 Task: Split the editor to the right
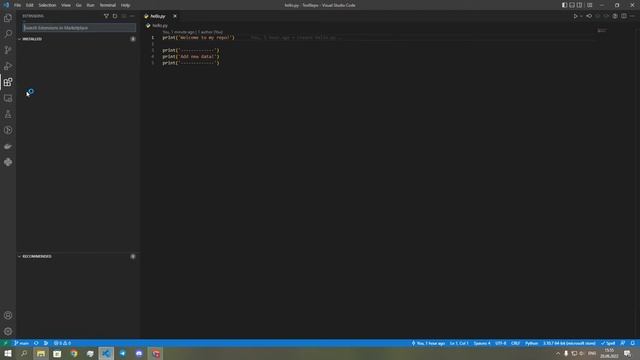pos(624,16)
